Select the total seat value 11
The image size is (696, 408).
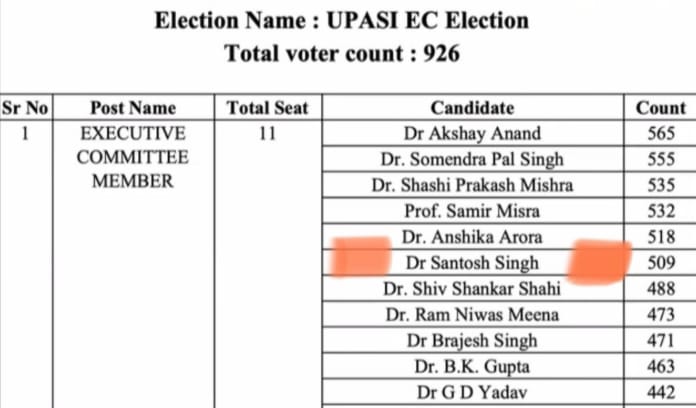[x=267, y=133]
